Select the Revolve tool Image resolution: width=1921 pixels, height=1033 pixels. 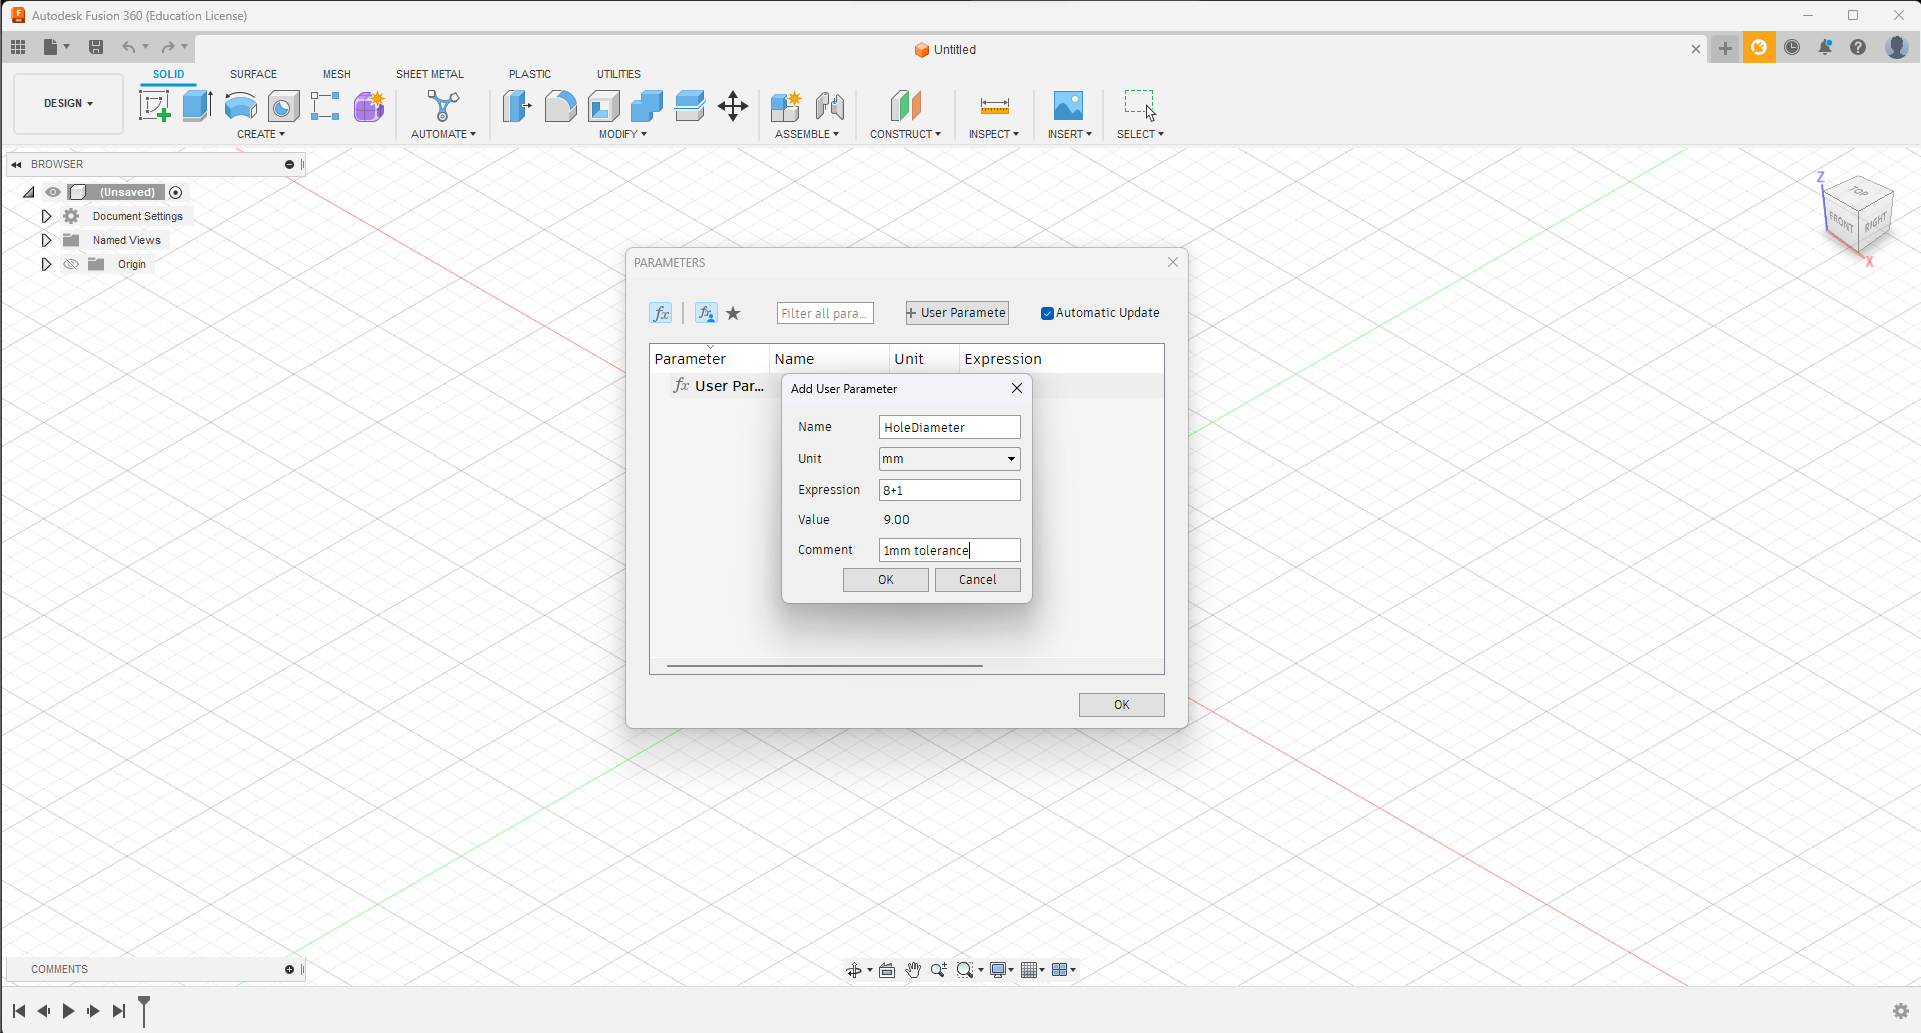(241, 106)
